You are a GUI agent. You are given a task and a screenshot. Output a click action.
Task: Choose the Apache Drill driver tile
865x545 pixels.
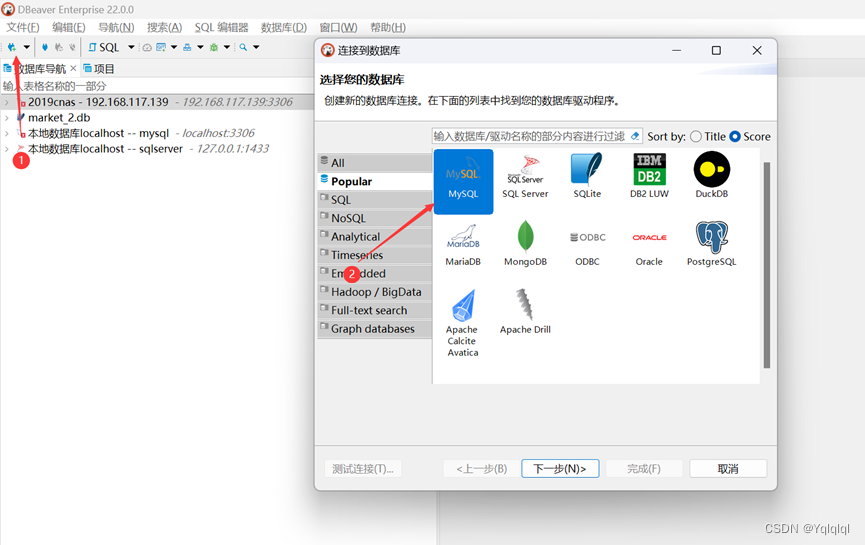(x=525, y=312)
